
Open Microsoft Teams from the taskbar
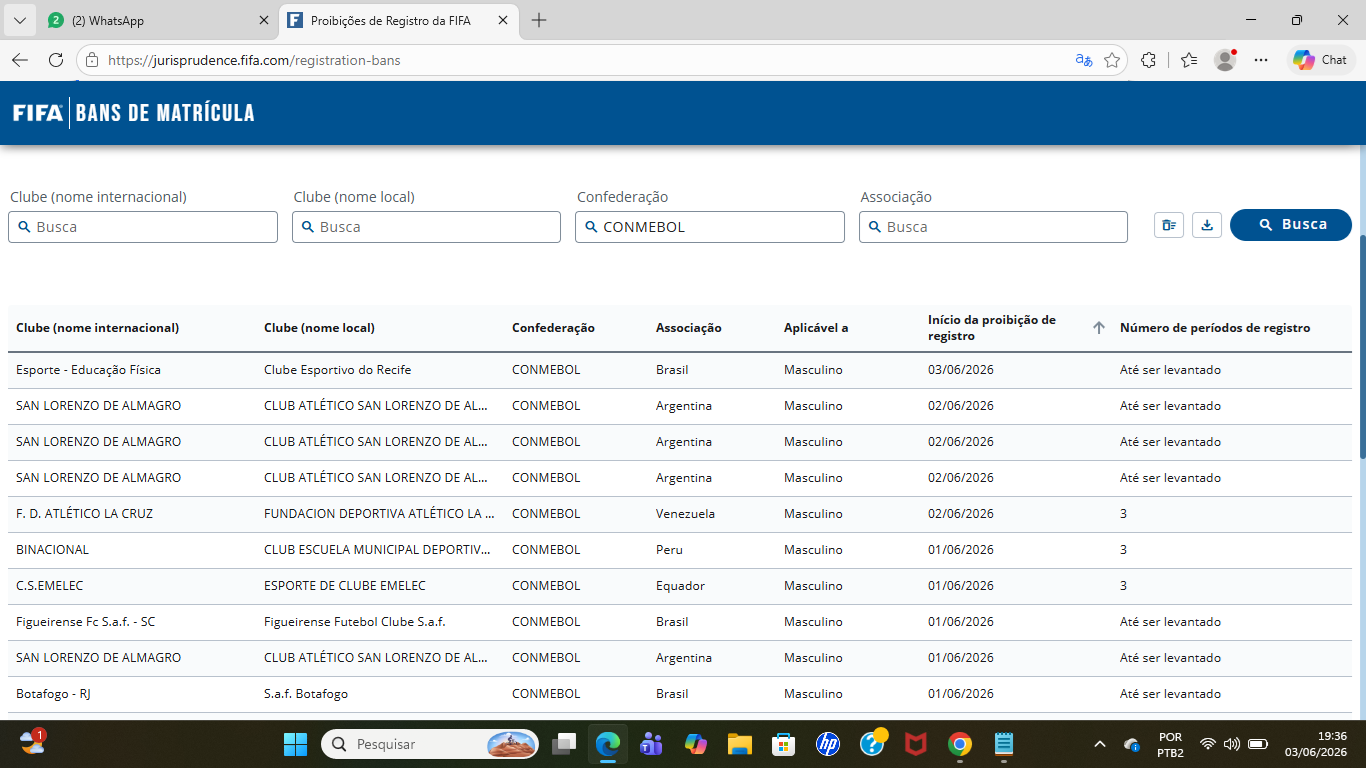point(652,744)
